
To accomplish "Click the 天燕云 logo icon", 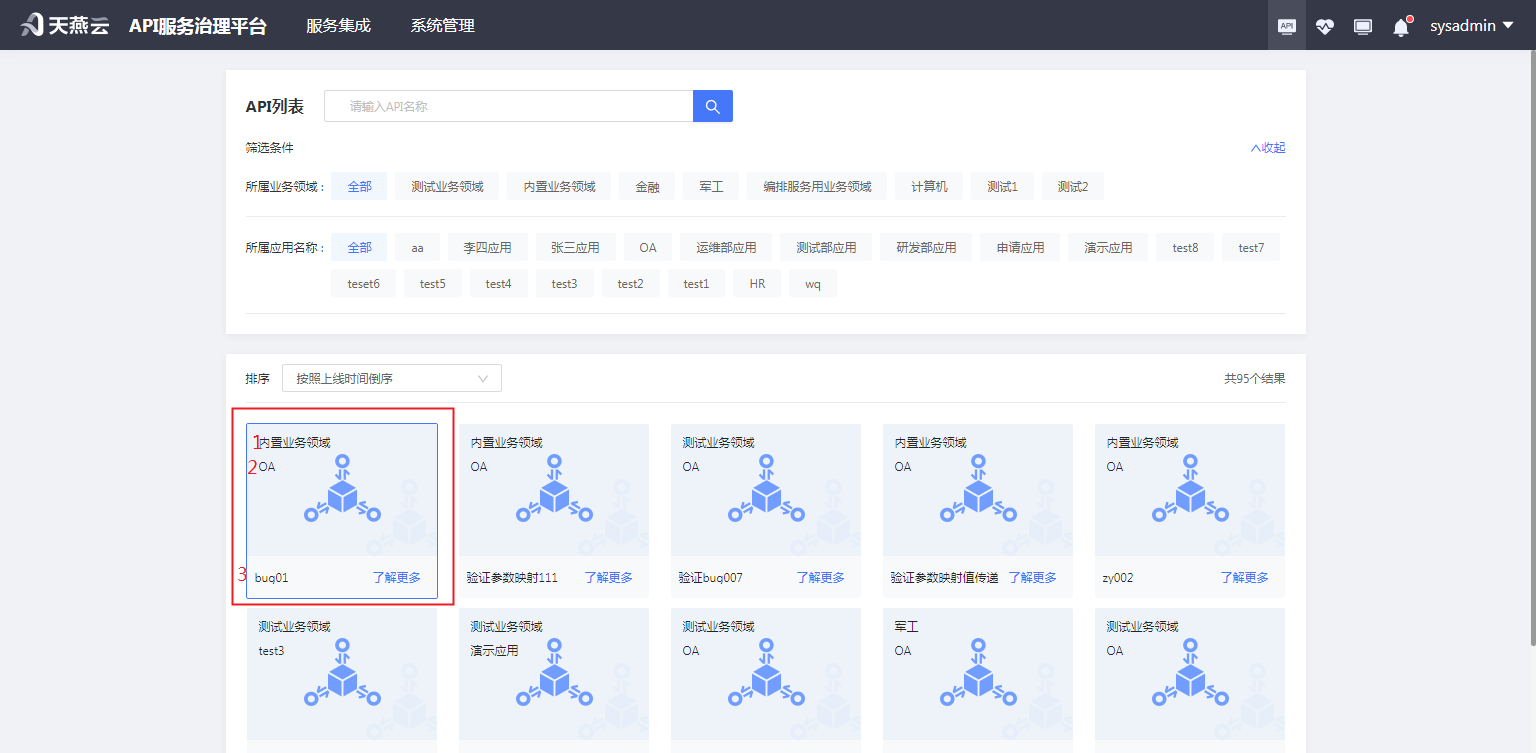I will tap(30, 24).
